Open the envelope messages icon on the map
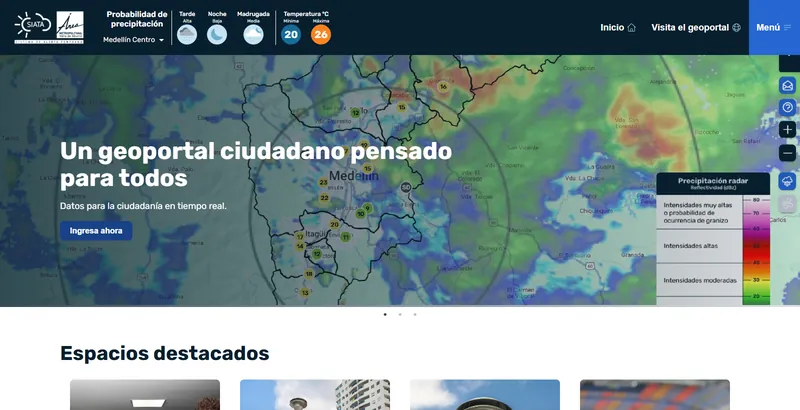The image size is (800, 410). 788,85
